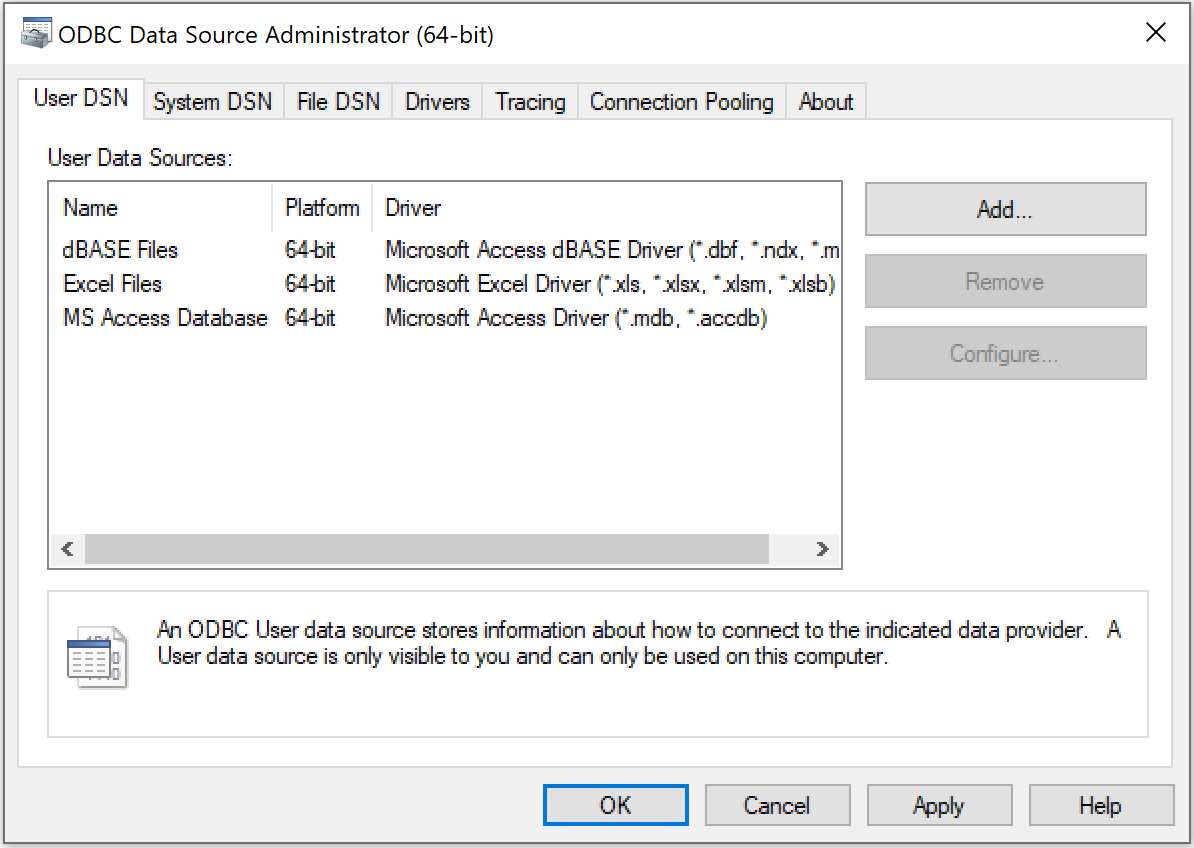Show the Connection Pooling tab
Screen dimensions: 1194x848
click(x=681, y=102)
